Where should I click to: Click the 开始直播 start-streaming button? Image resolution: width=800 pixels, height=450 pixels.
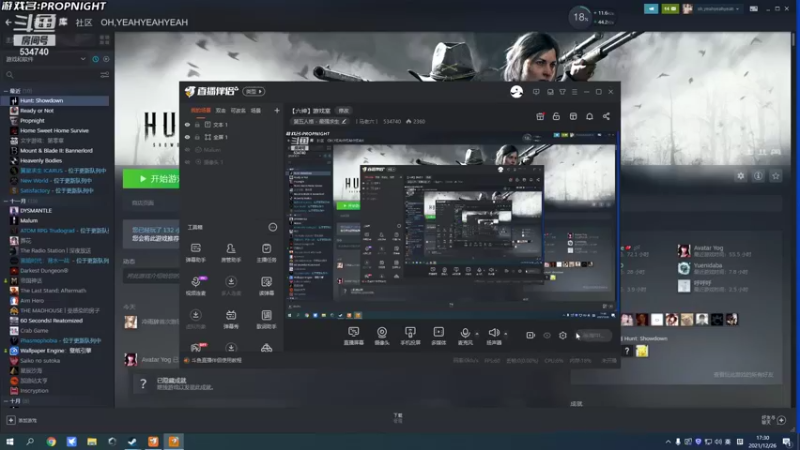(593, 335)
